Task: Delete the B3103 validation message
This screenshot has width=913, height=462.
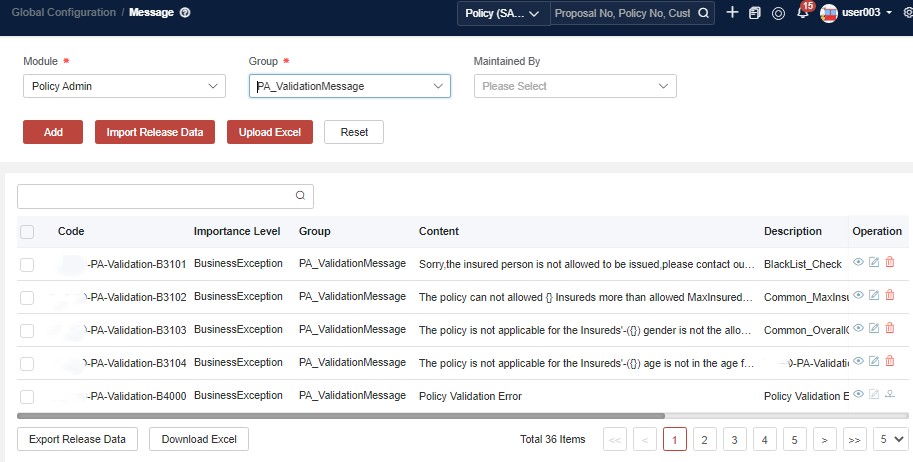Action: (890, 328)
